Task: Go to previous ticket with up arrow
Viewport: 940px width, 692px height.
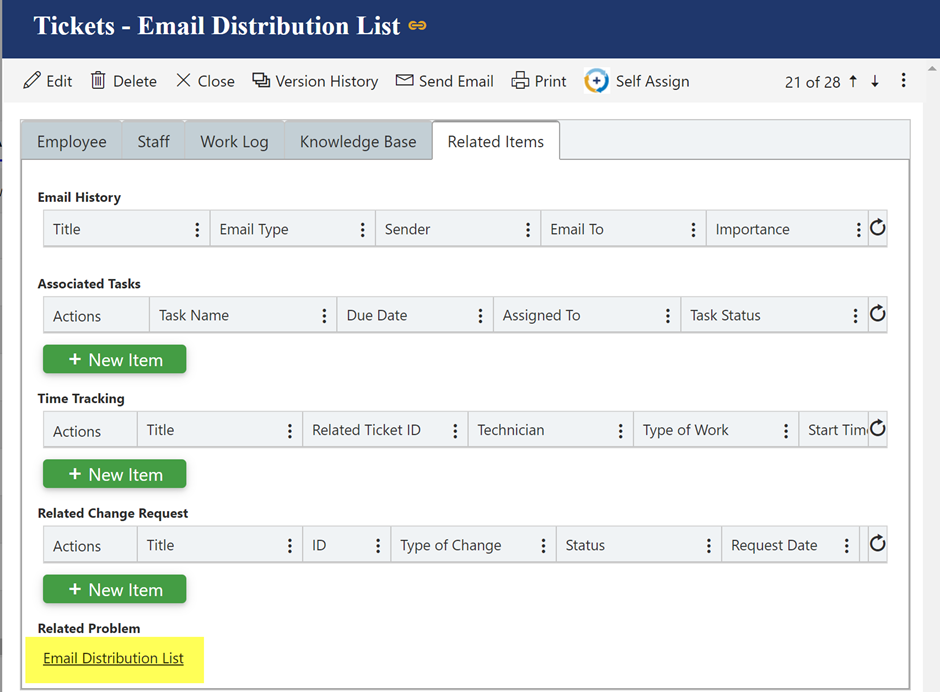Action: [x=853, y=82]
